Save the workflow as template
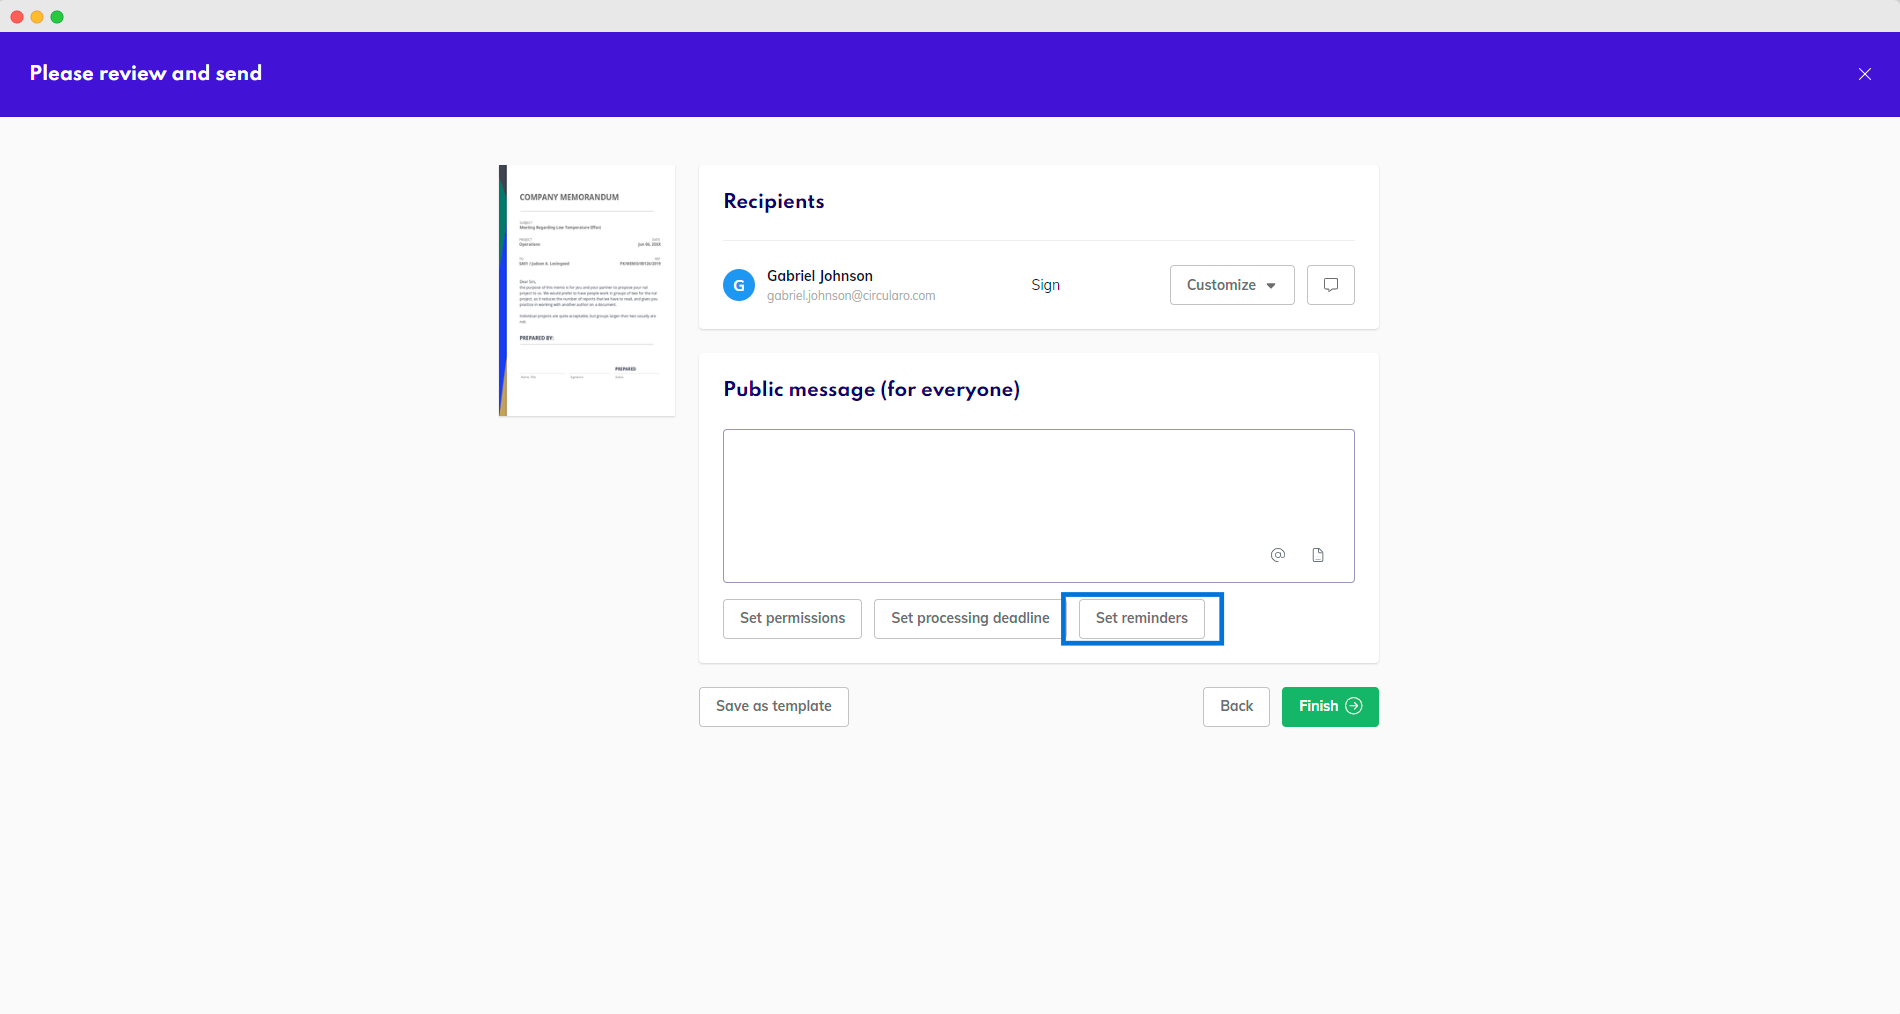 coord(773,706)
